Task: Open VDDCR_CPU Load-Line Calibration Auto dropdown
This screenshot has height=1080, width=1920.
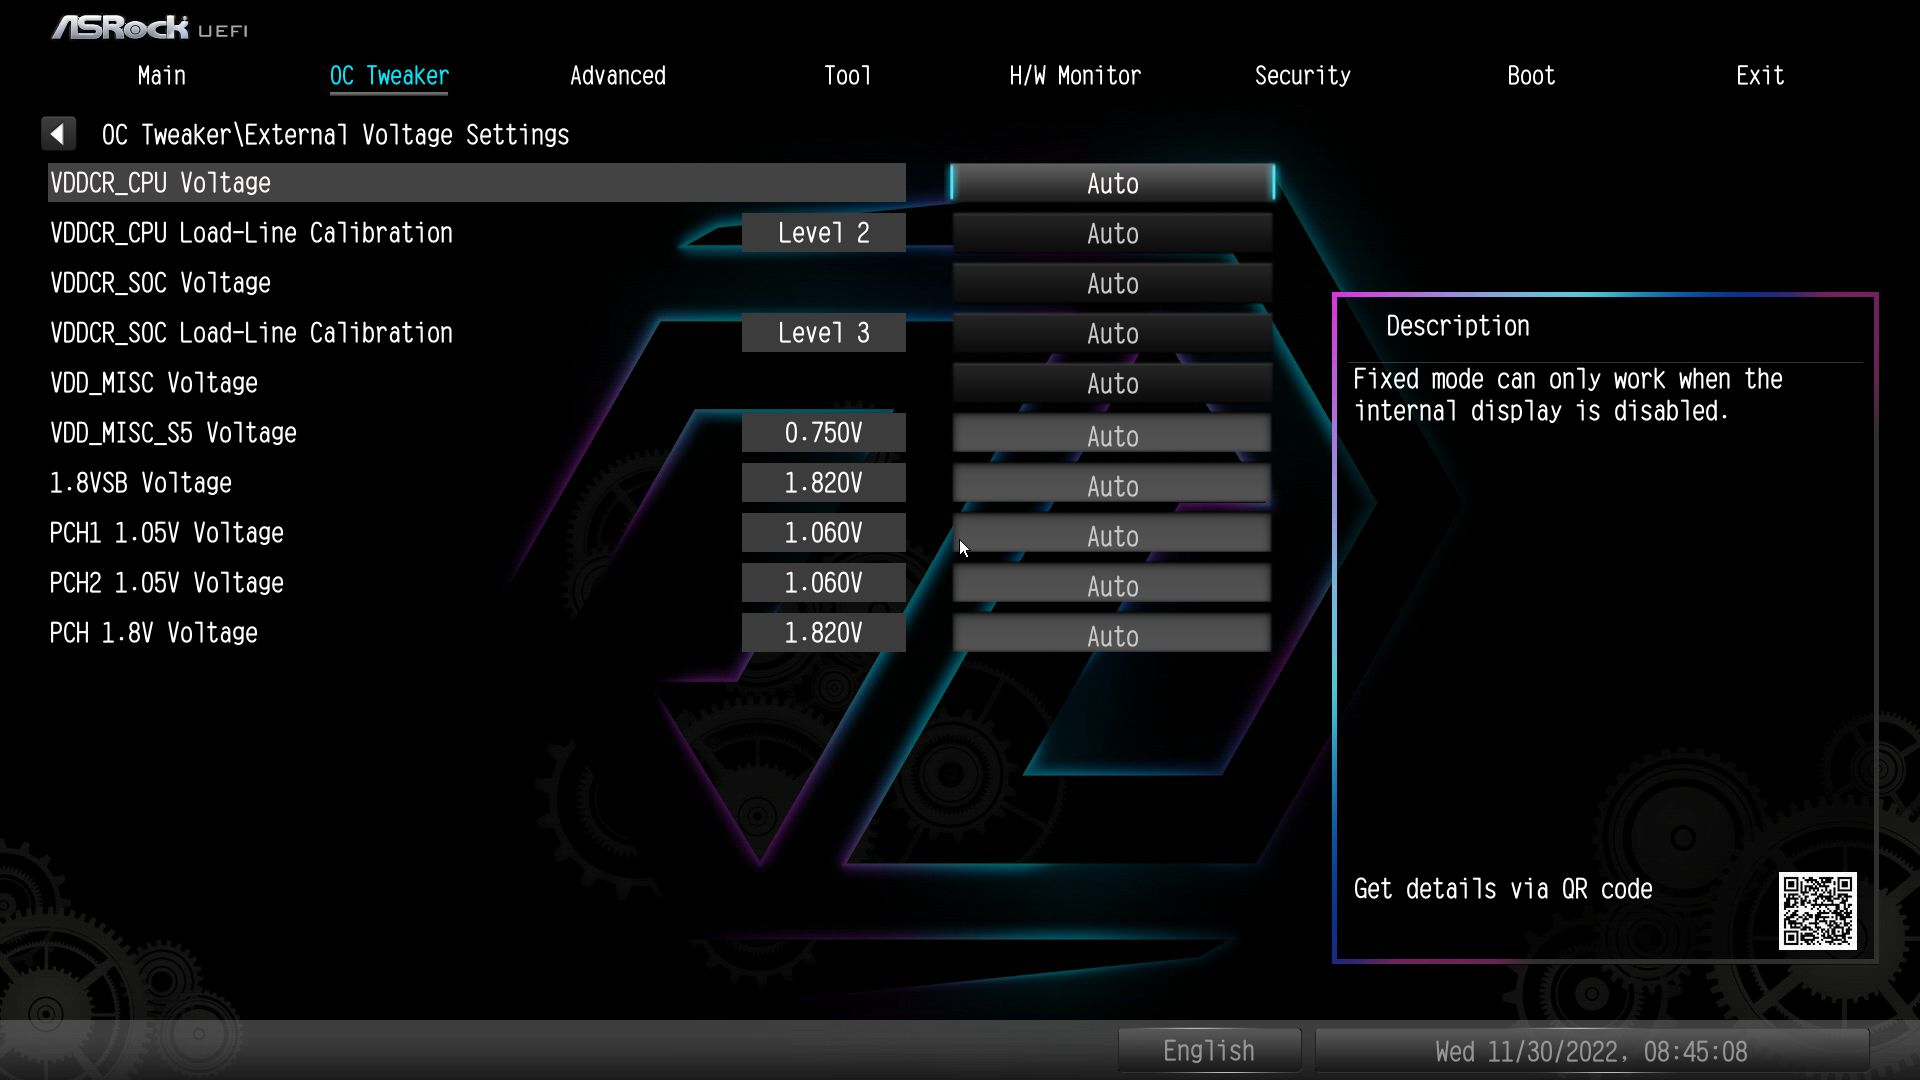Action: pyautogui.click(x=1112, y=233)
